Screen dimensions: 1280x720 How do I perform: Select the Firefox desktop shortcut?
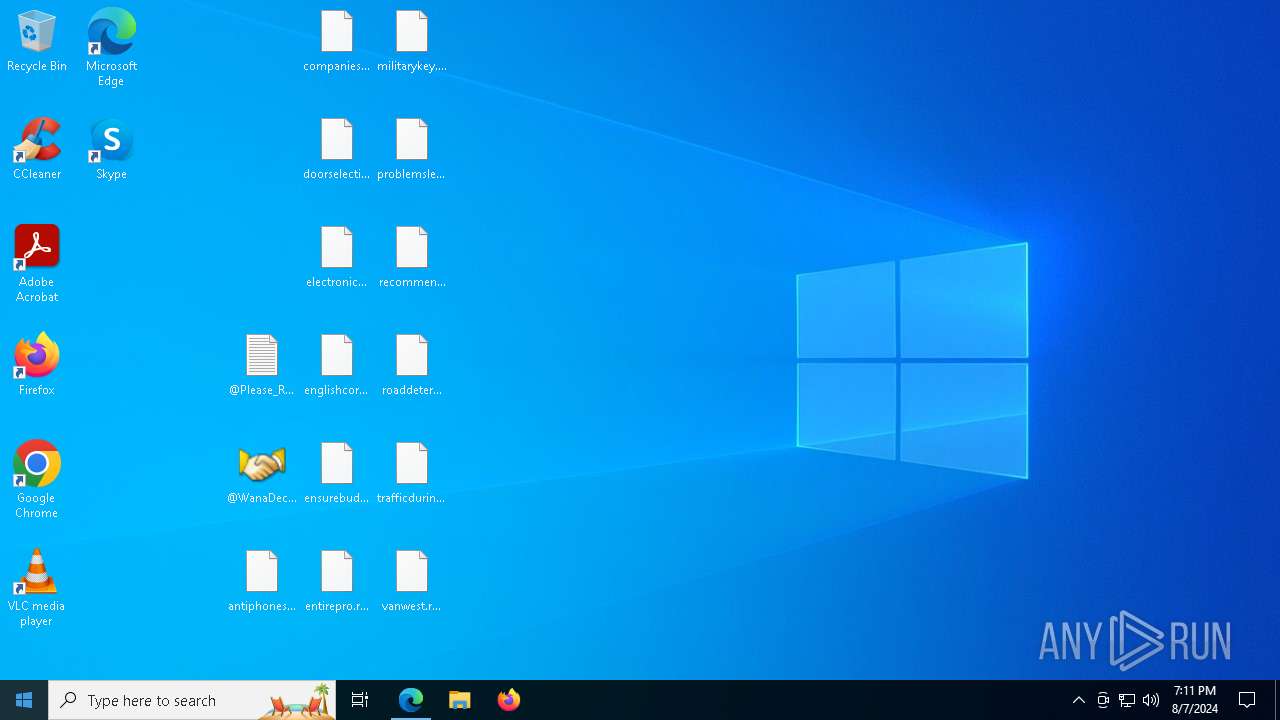pos(37,366)
